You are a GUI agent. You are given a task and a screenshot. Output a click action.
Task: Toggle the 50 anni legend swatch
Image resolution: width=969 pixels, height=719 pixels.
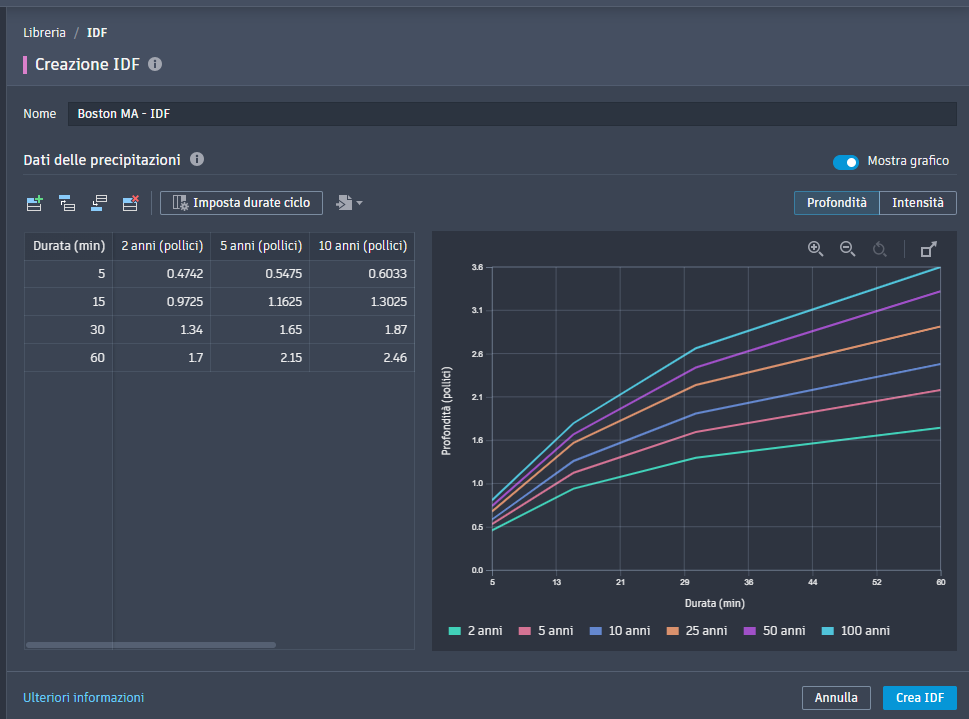(750, 631)
